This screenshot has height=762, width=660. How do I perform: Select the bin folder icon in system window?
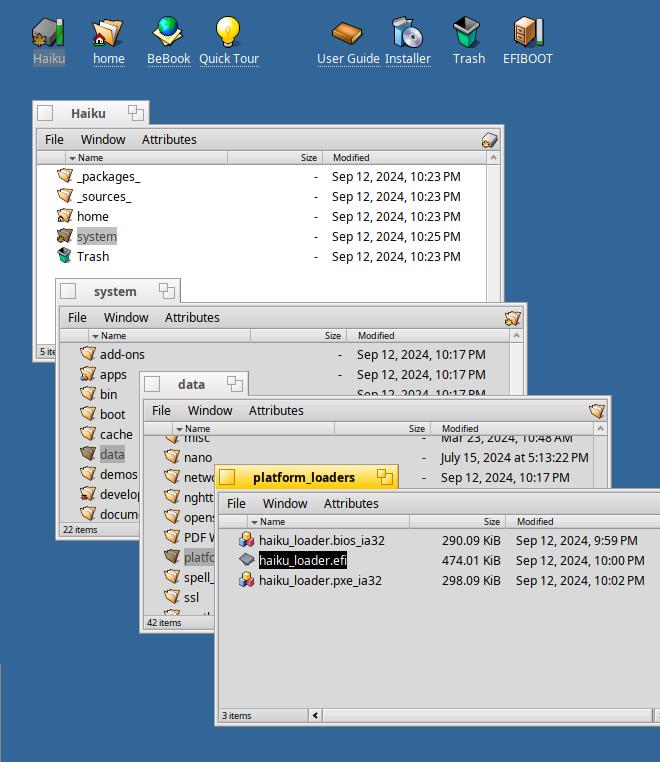coord(87,394)
